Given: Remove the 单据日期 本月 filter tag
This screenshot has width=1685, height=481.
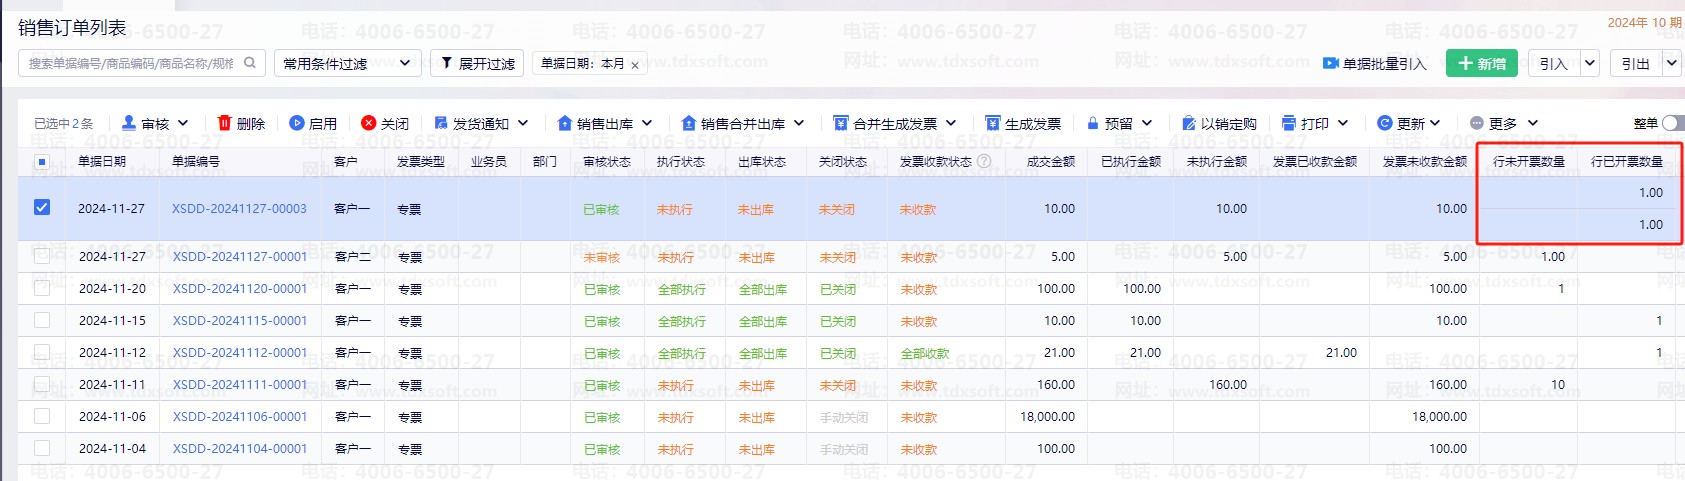Looking at the screenshot, I should (x=635, y=65).
